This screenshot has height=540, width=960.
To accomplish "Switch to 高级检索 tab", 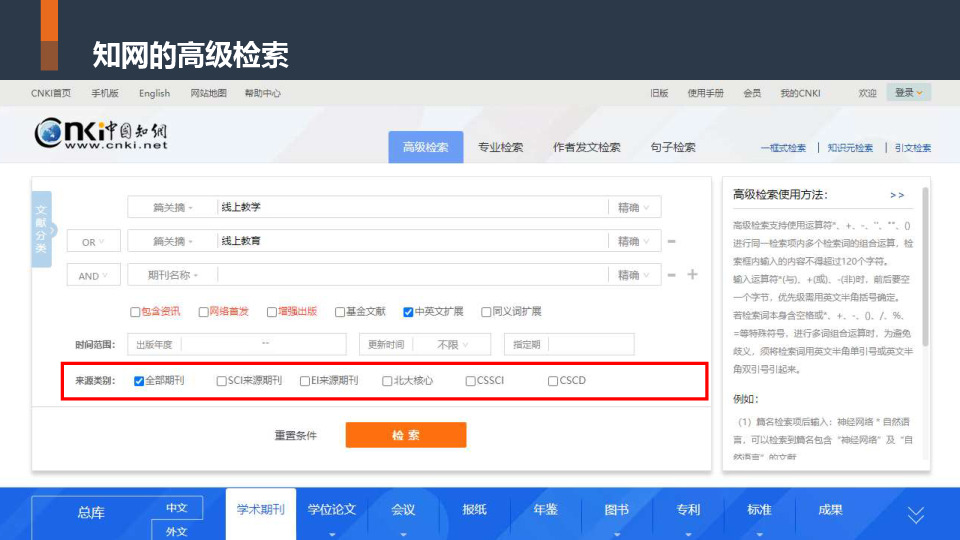I will click(426, 147).
